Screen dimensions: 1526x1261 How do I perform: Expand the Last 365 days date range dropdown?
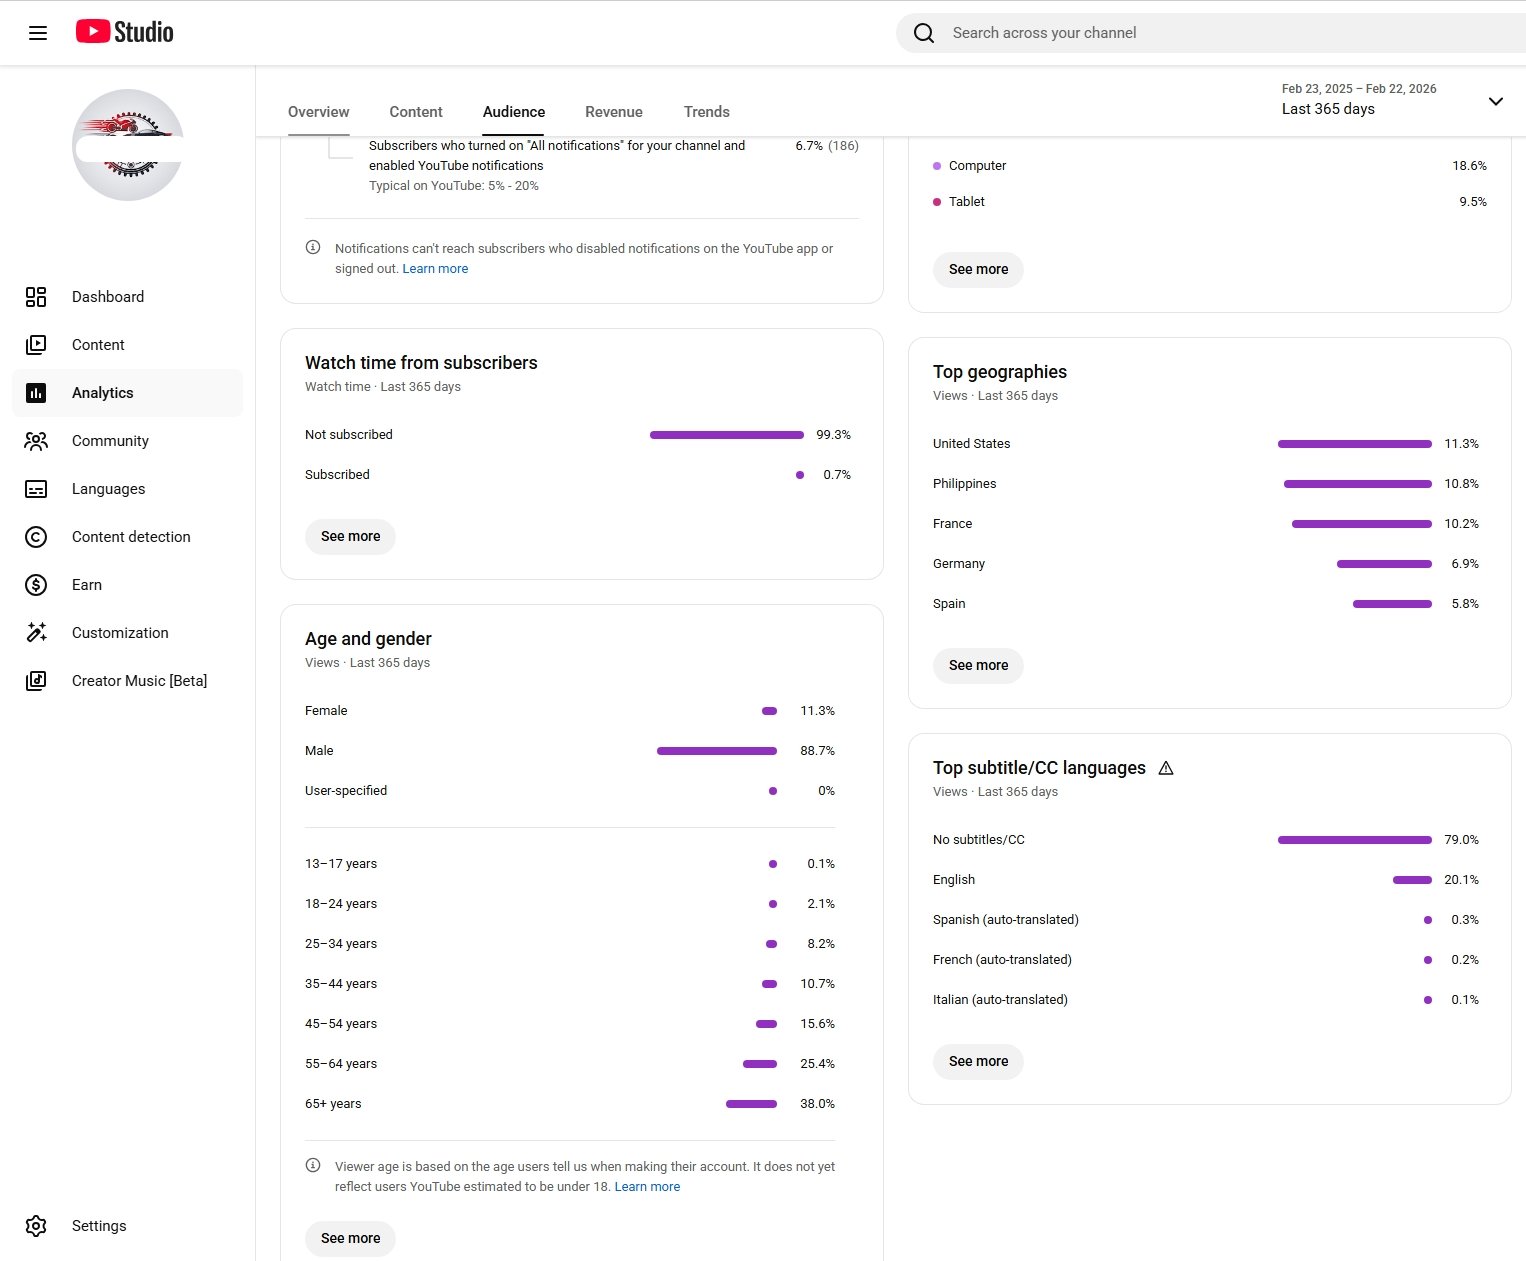[1495, 101]
